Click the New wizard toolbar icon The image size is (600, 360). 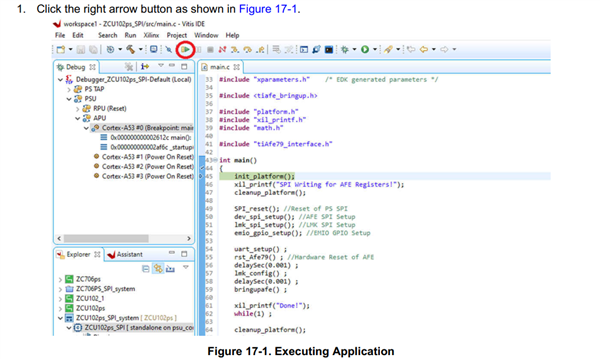[x=60, y=49]
